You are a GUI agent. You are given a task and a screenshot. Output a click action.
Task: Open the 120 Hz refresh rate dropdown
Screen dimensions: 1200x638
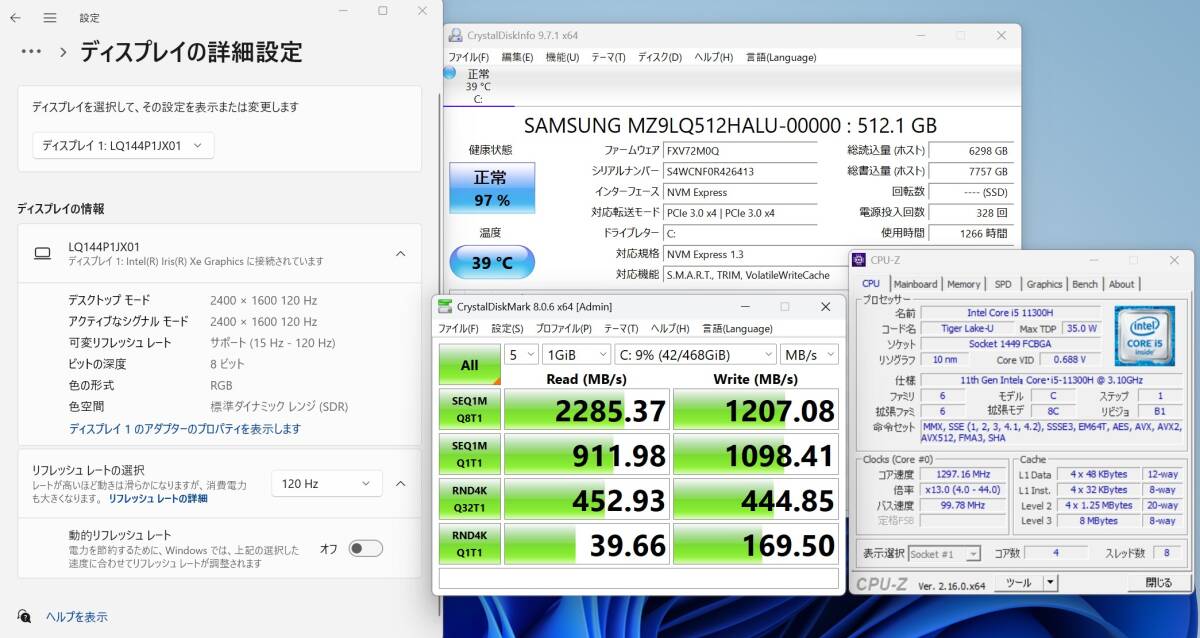[x=327, y=484]
